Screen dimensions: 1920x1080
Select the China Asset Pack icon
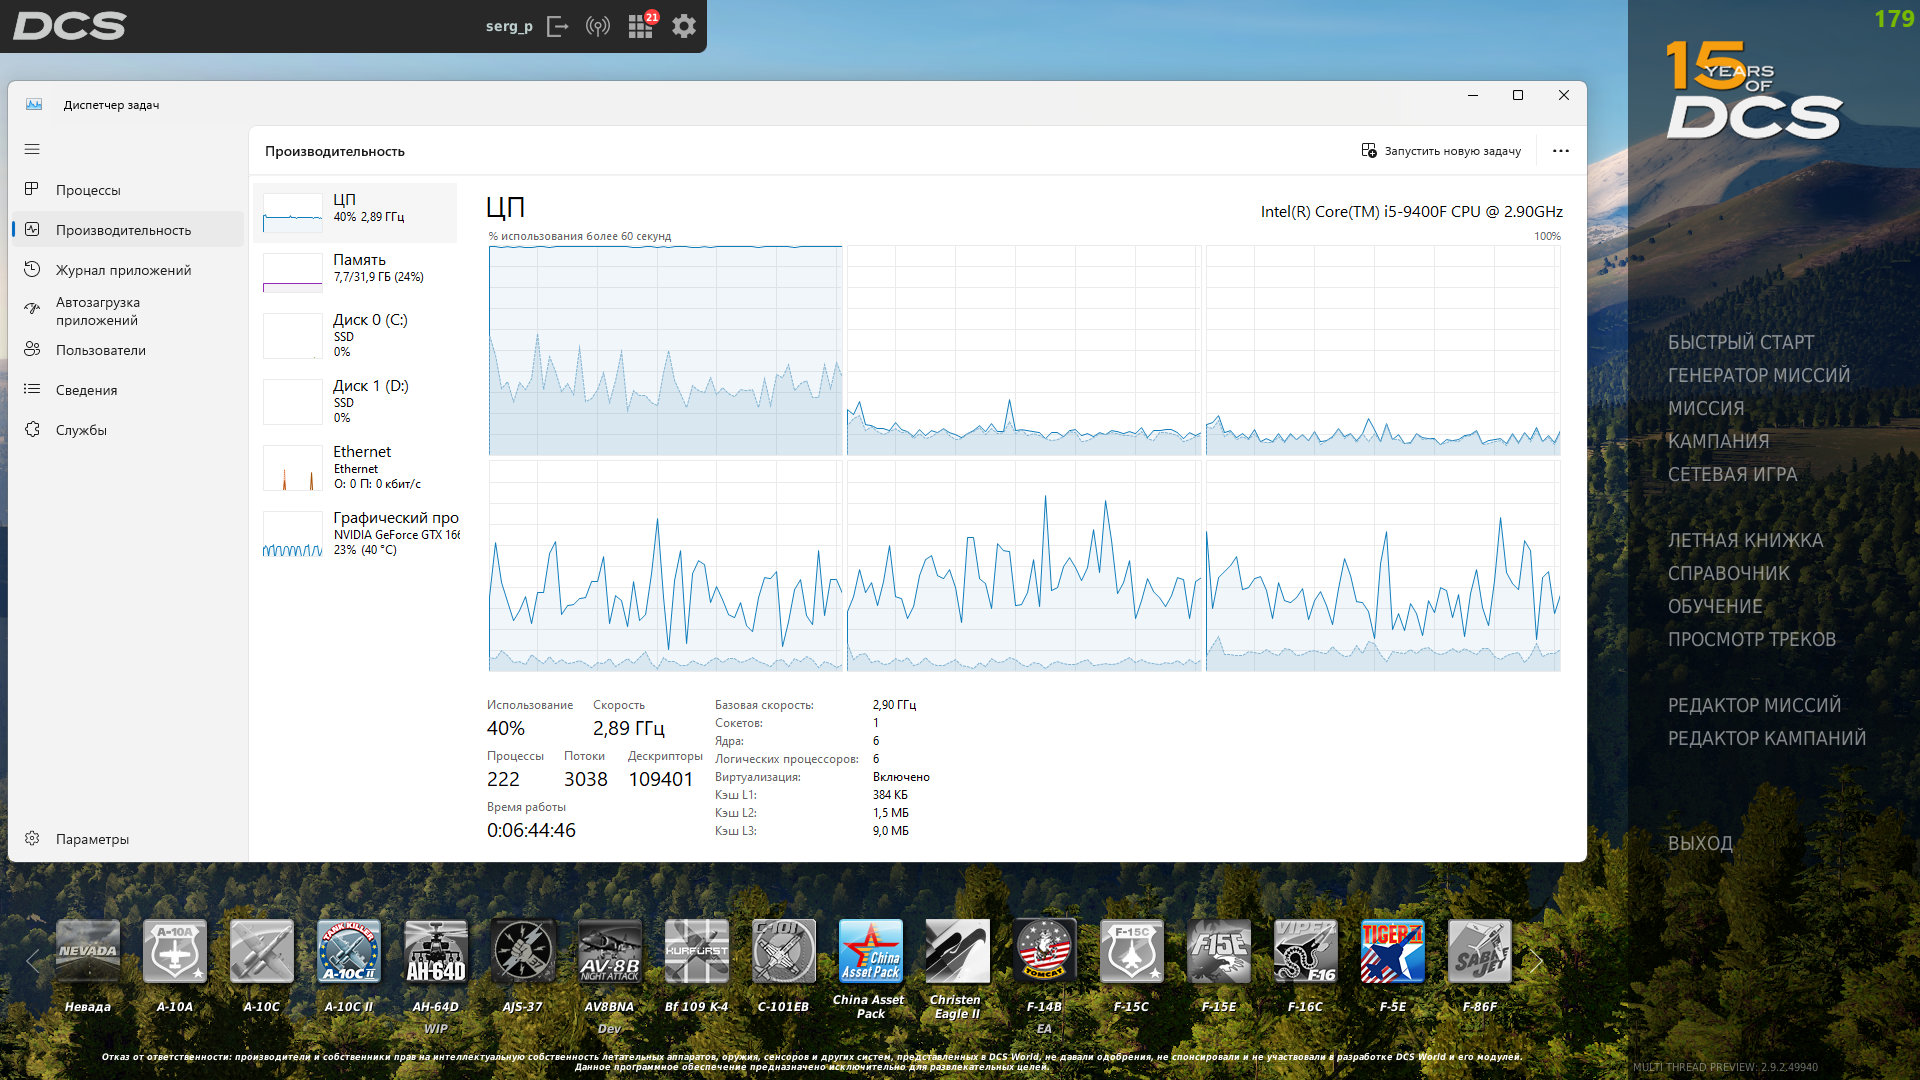tap(871, 951)
